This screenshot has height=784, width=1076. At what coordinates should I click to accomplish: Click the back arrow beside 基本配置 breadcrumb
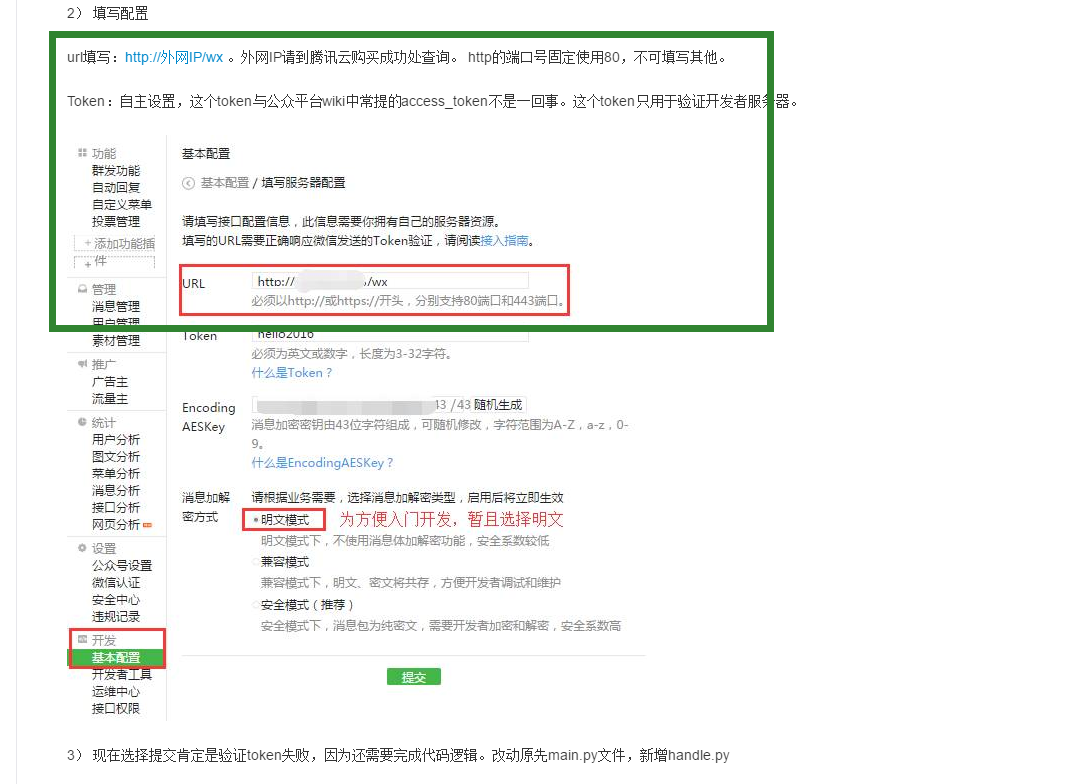188,183
